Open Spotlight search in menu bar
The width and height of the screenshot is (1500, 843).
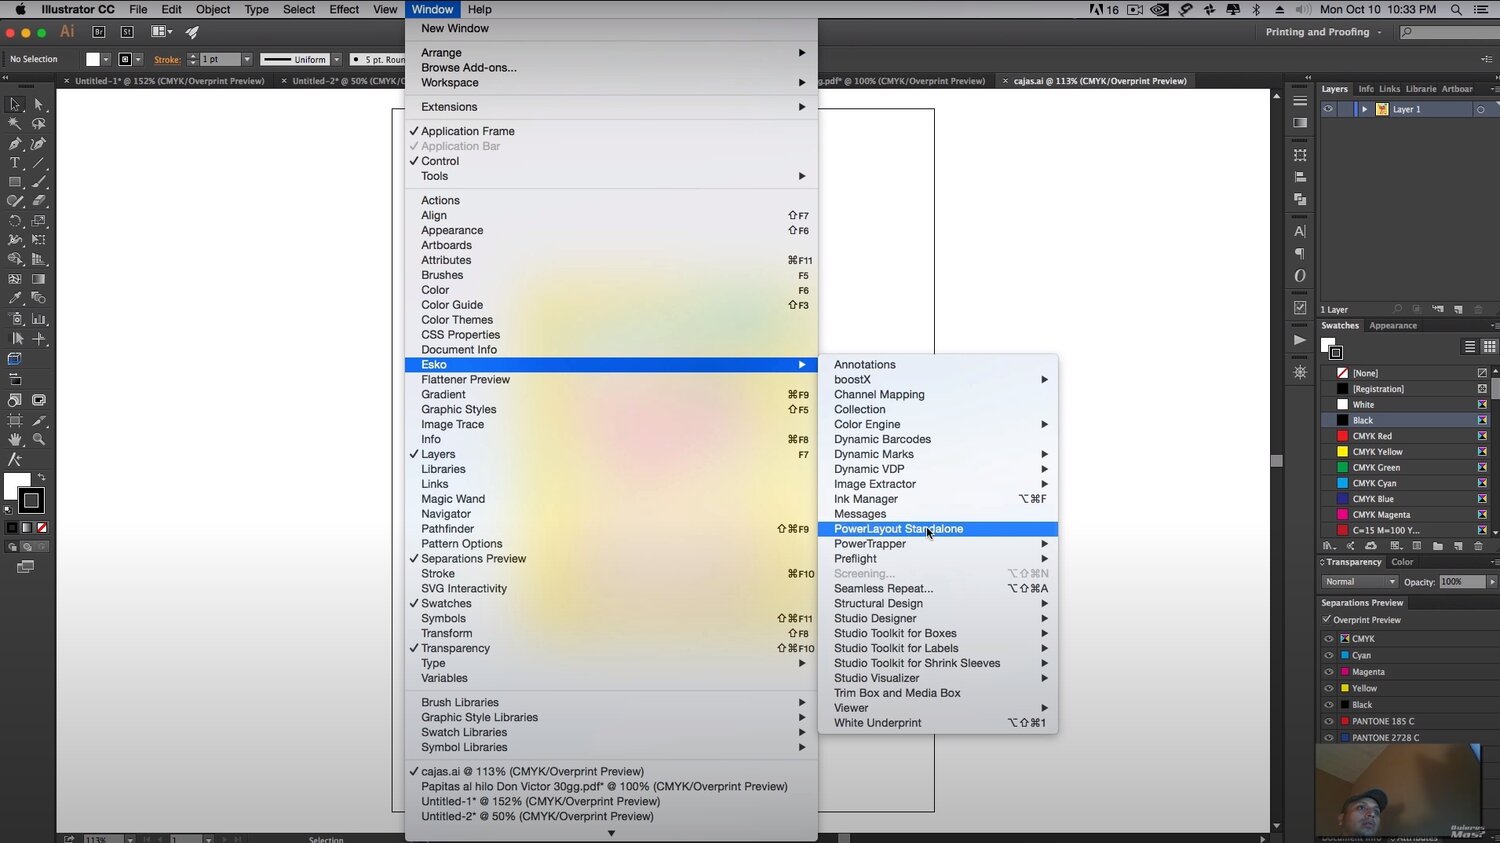tap(1456, 9)
